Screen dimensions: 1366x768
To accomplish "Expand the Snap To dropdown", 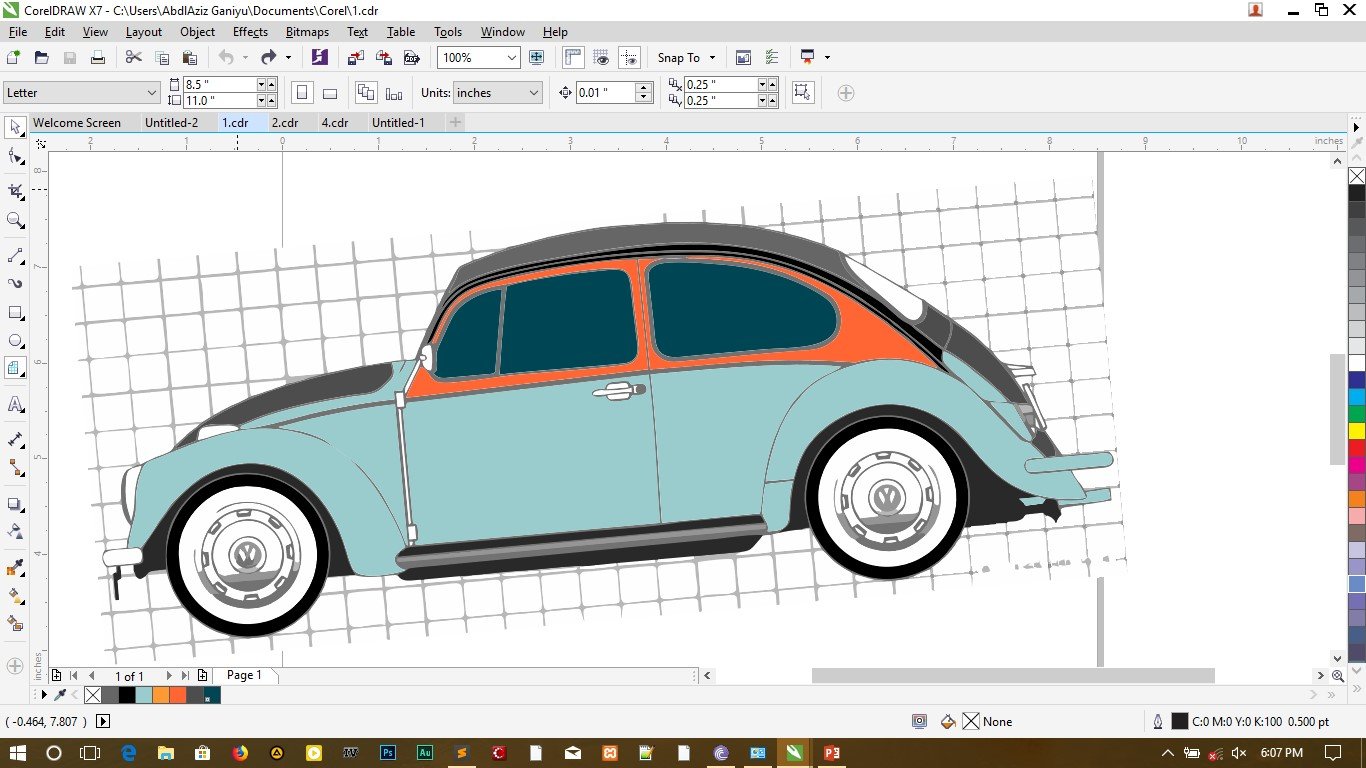I will coord(712,58).
